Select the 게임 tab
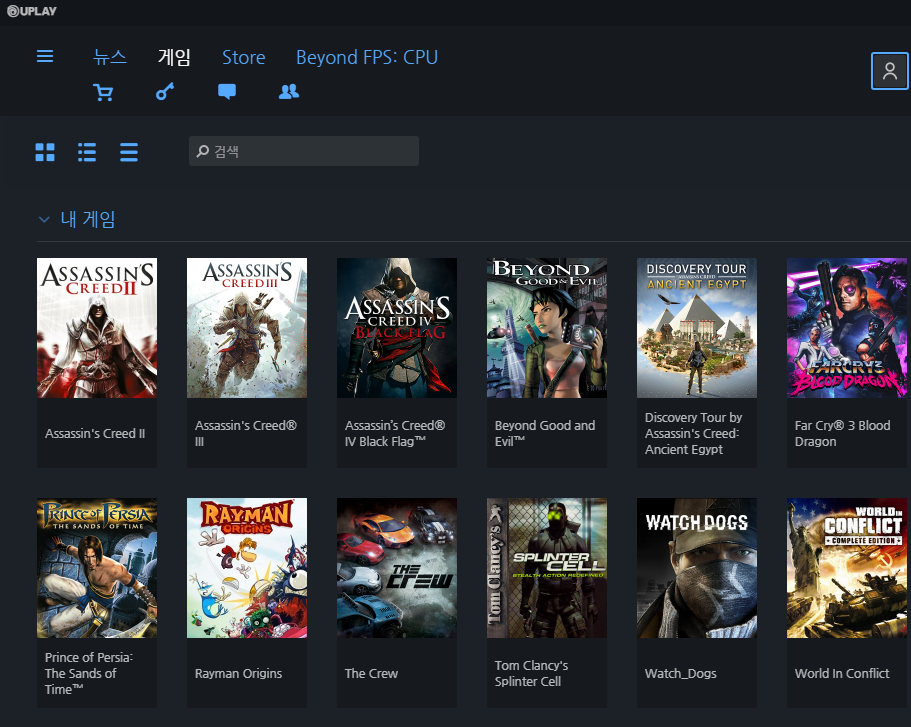911x727 pixels. pyautogui.click(x=174, y=57)
